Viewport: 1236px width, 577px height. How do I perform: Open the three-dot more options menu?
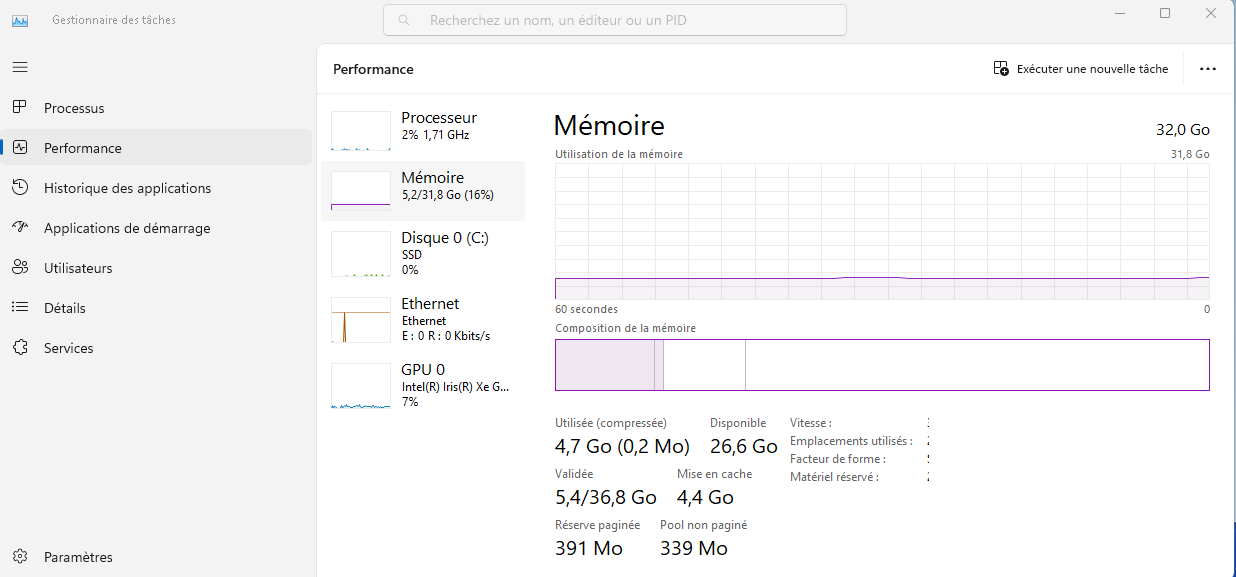[x=1207, y=69]
